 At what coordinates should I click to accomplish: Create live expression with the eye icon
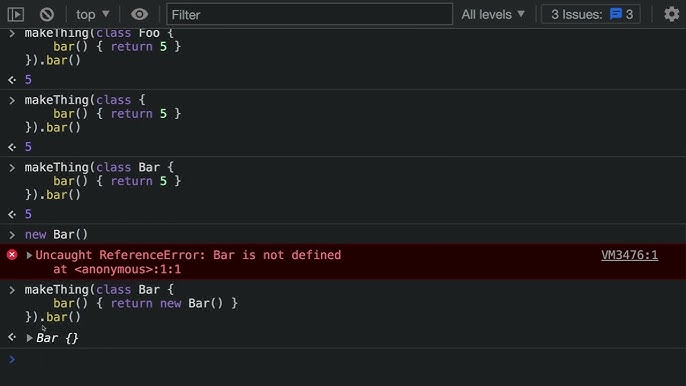(139, 14)
